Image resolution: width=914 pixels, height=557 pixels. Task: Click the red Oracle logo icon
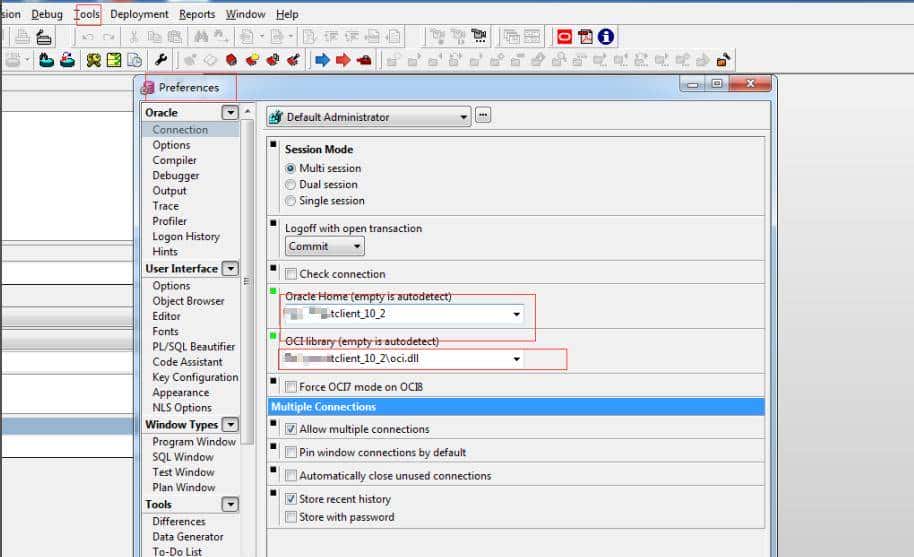tap(564, 37)
